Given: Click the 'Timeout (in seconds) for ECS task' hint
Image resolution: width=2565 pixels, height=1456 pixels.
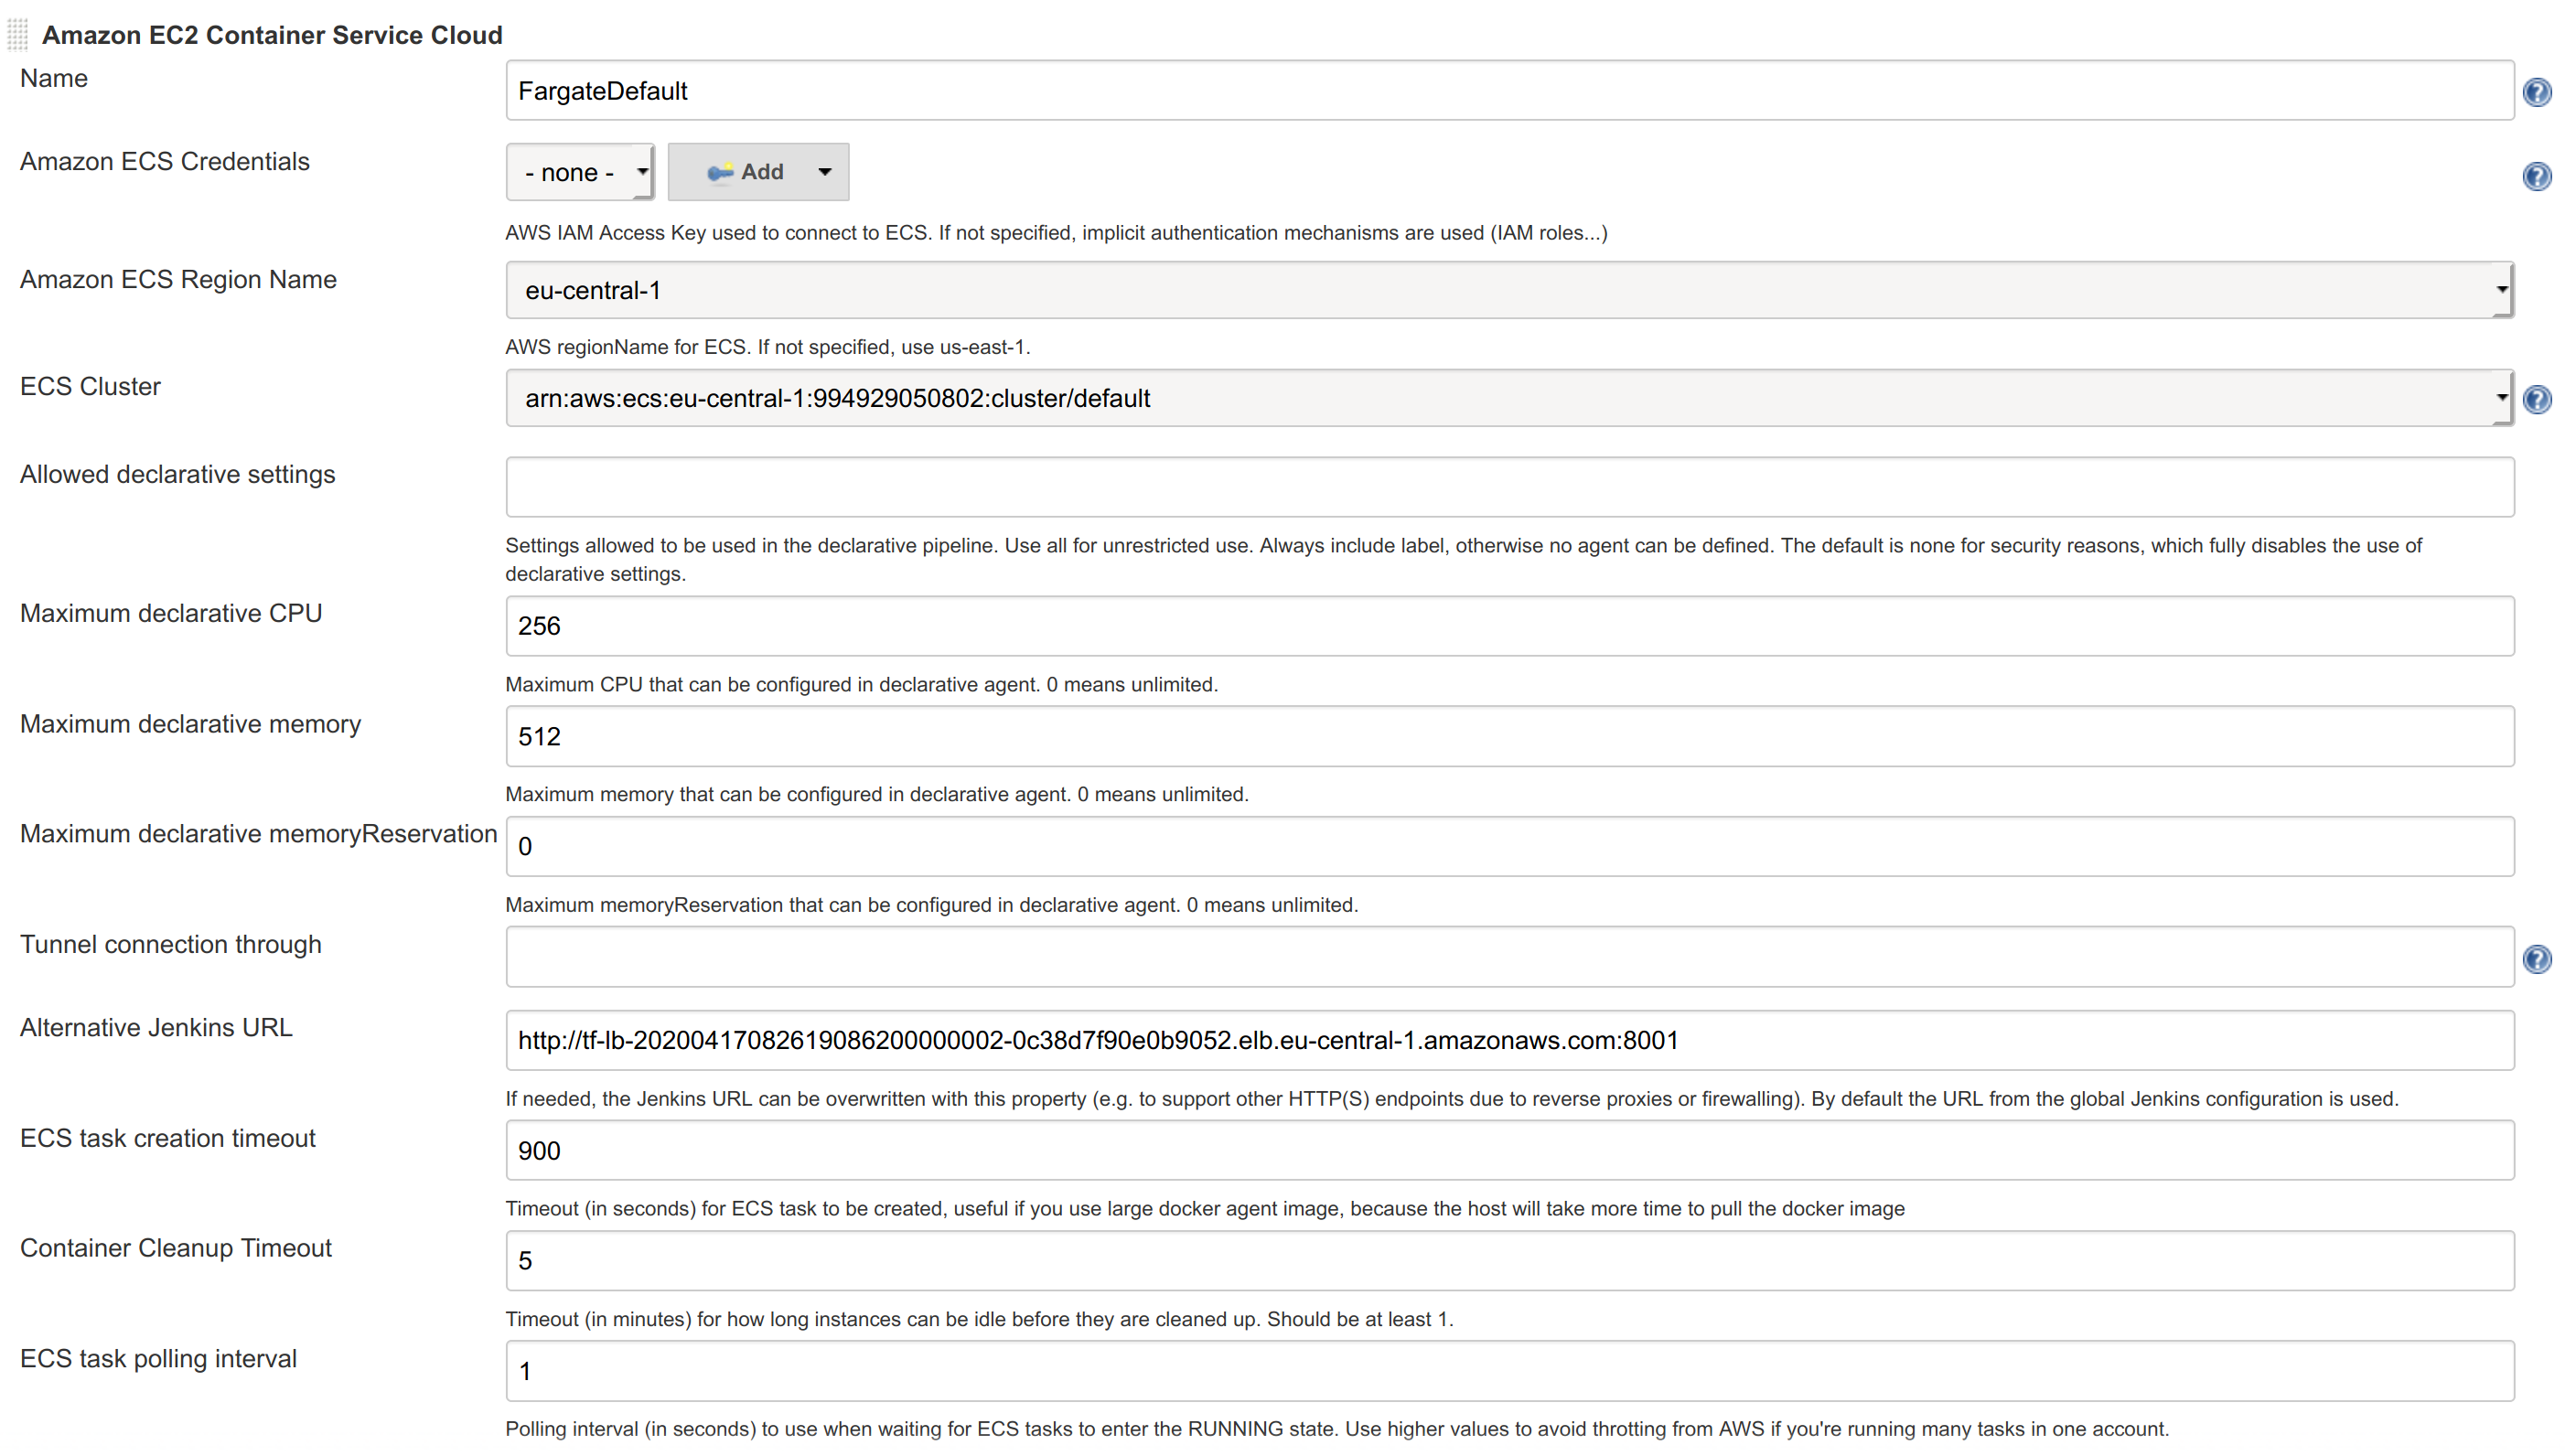Looking at the screenshot, I should coord(1205,1209).
